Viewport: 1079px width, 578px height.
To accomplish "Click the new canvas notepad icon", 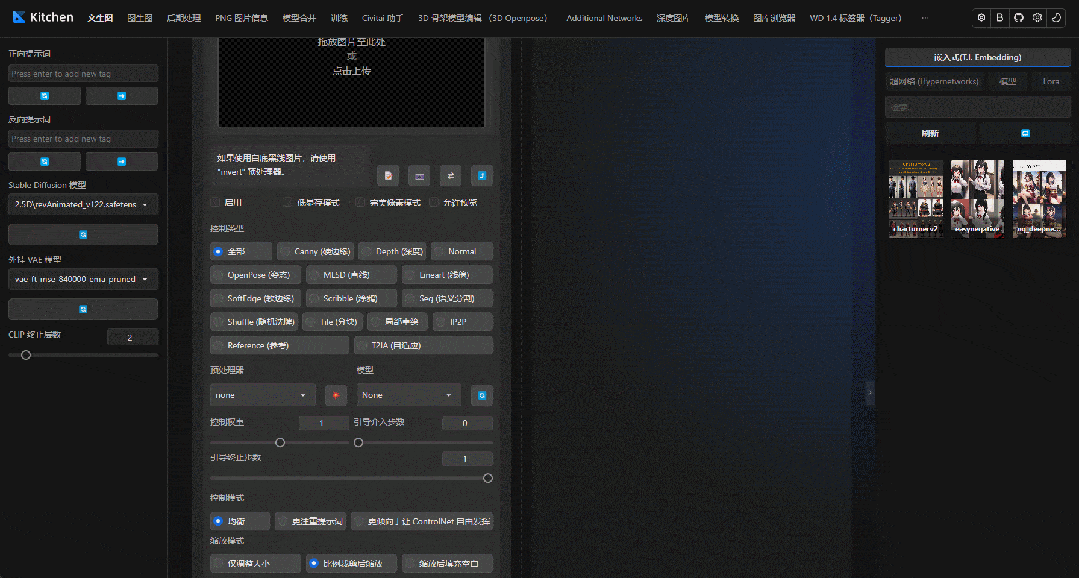I will tap(388, 175).
